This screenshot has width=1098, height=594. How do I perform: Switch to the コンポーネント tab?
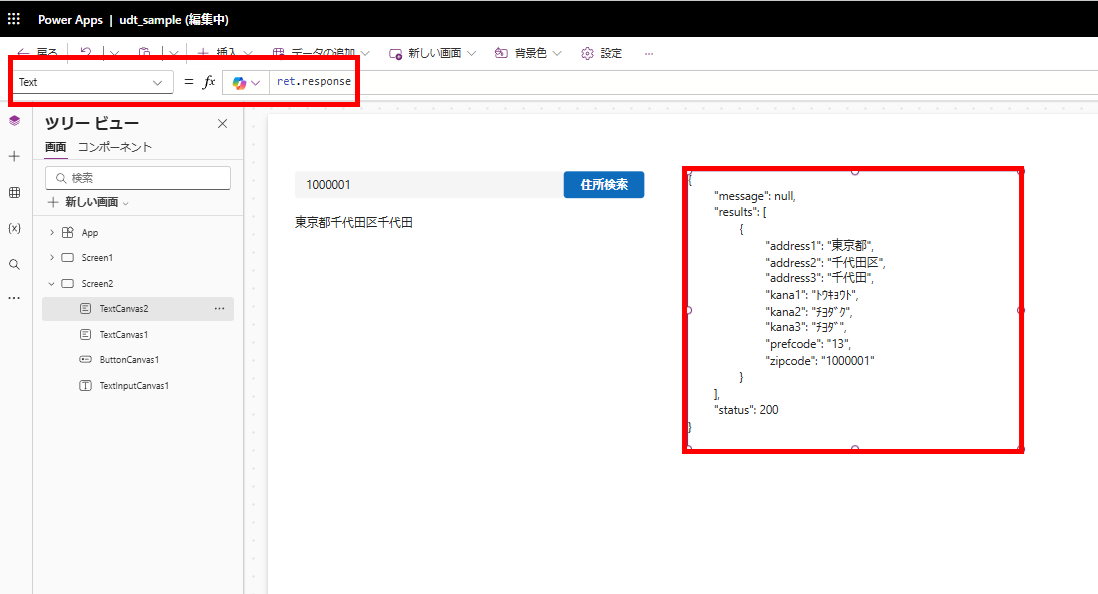[x=116, y=146]
